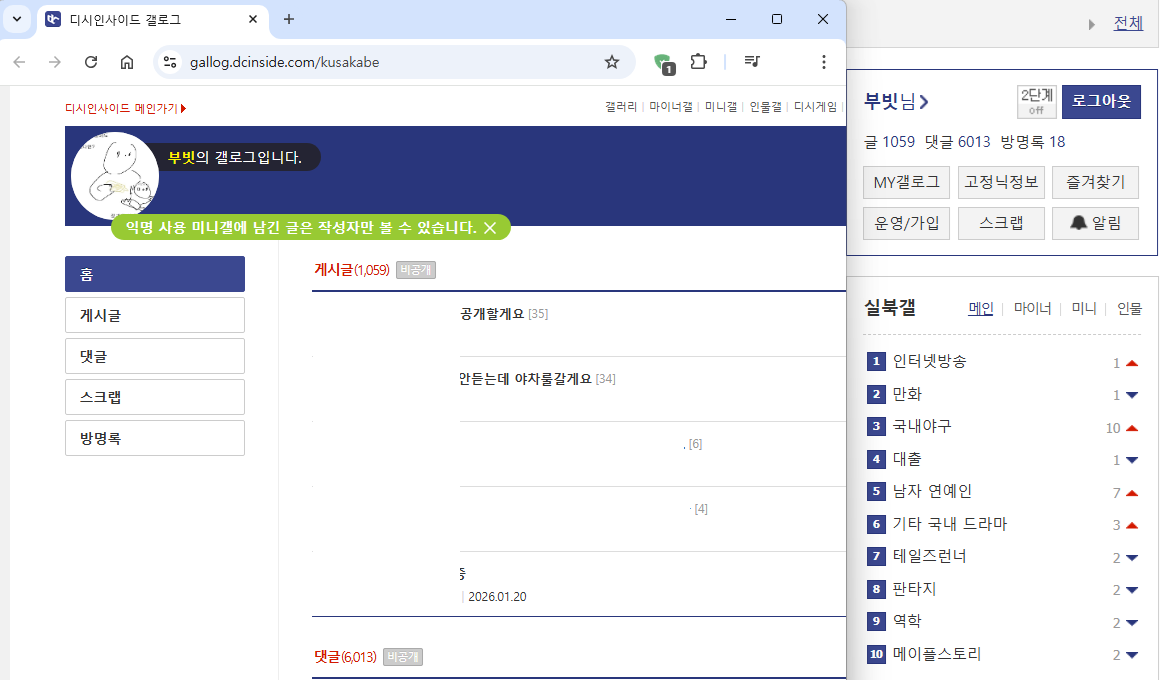
Task: Open the 알림 notifications button
Action: point(1095,223)
